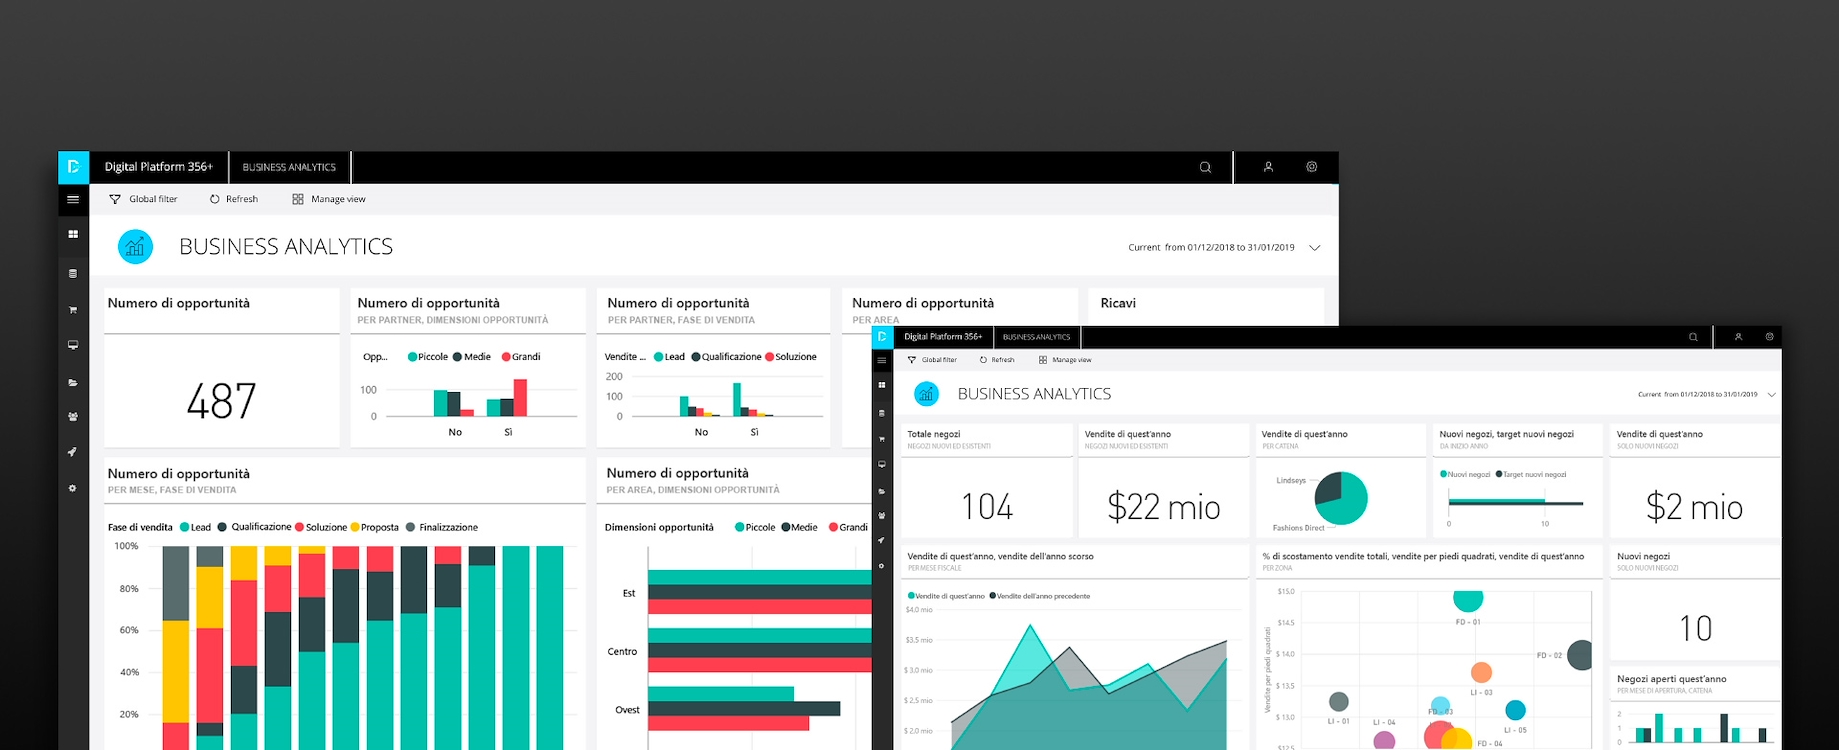
Task: Select the BUSINESS ANALYTICS tab in the large window
Action: click(289, 167)
